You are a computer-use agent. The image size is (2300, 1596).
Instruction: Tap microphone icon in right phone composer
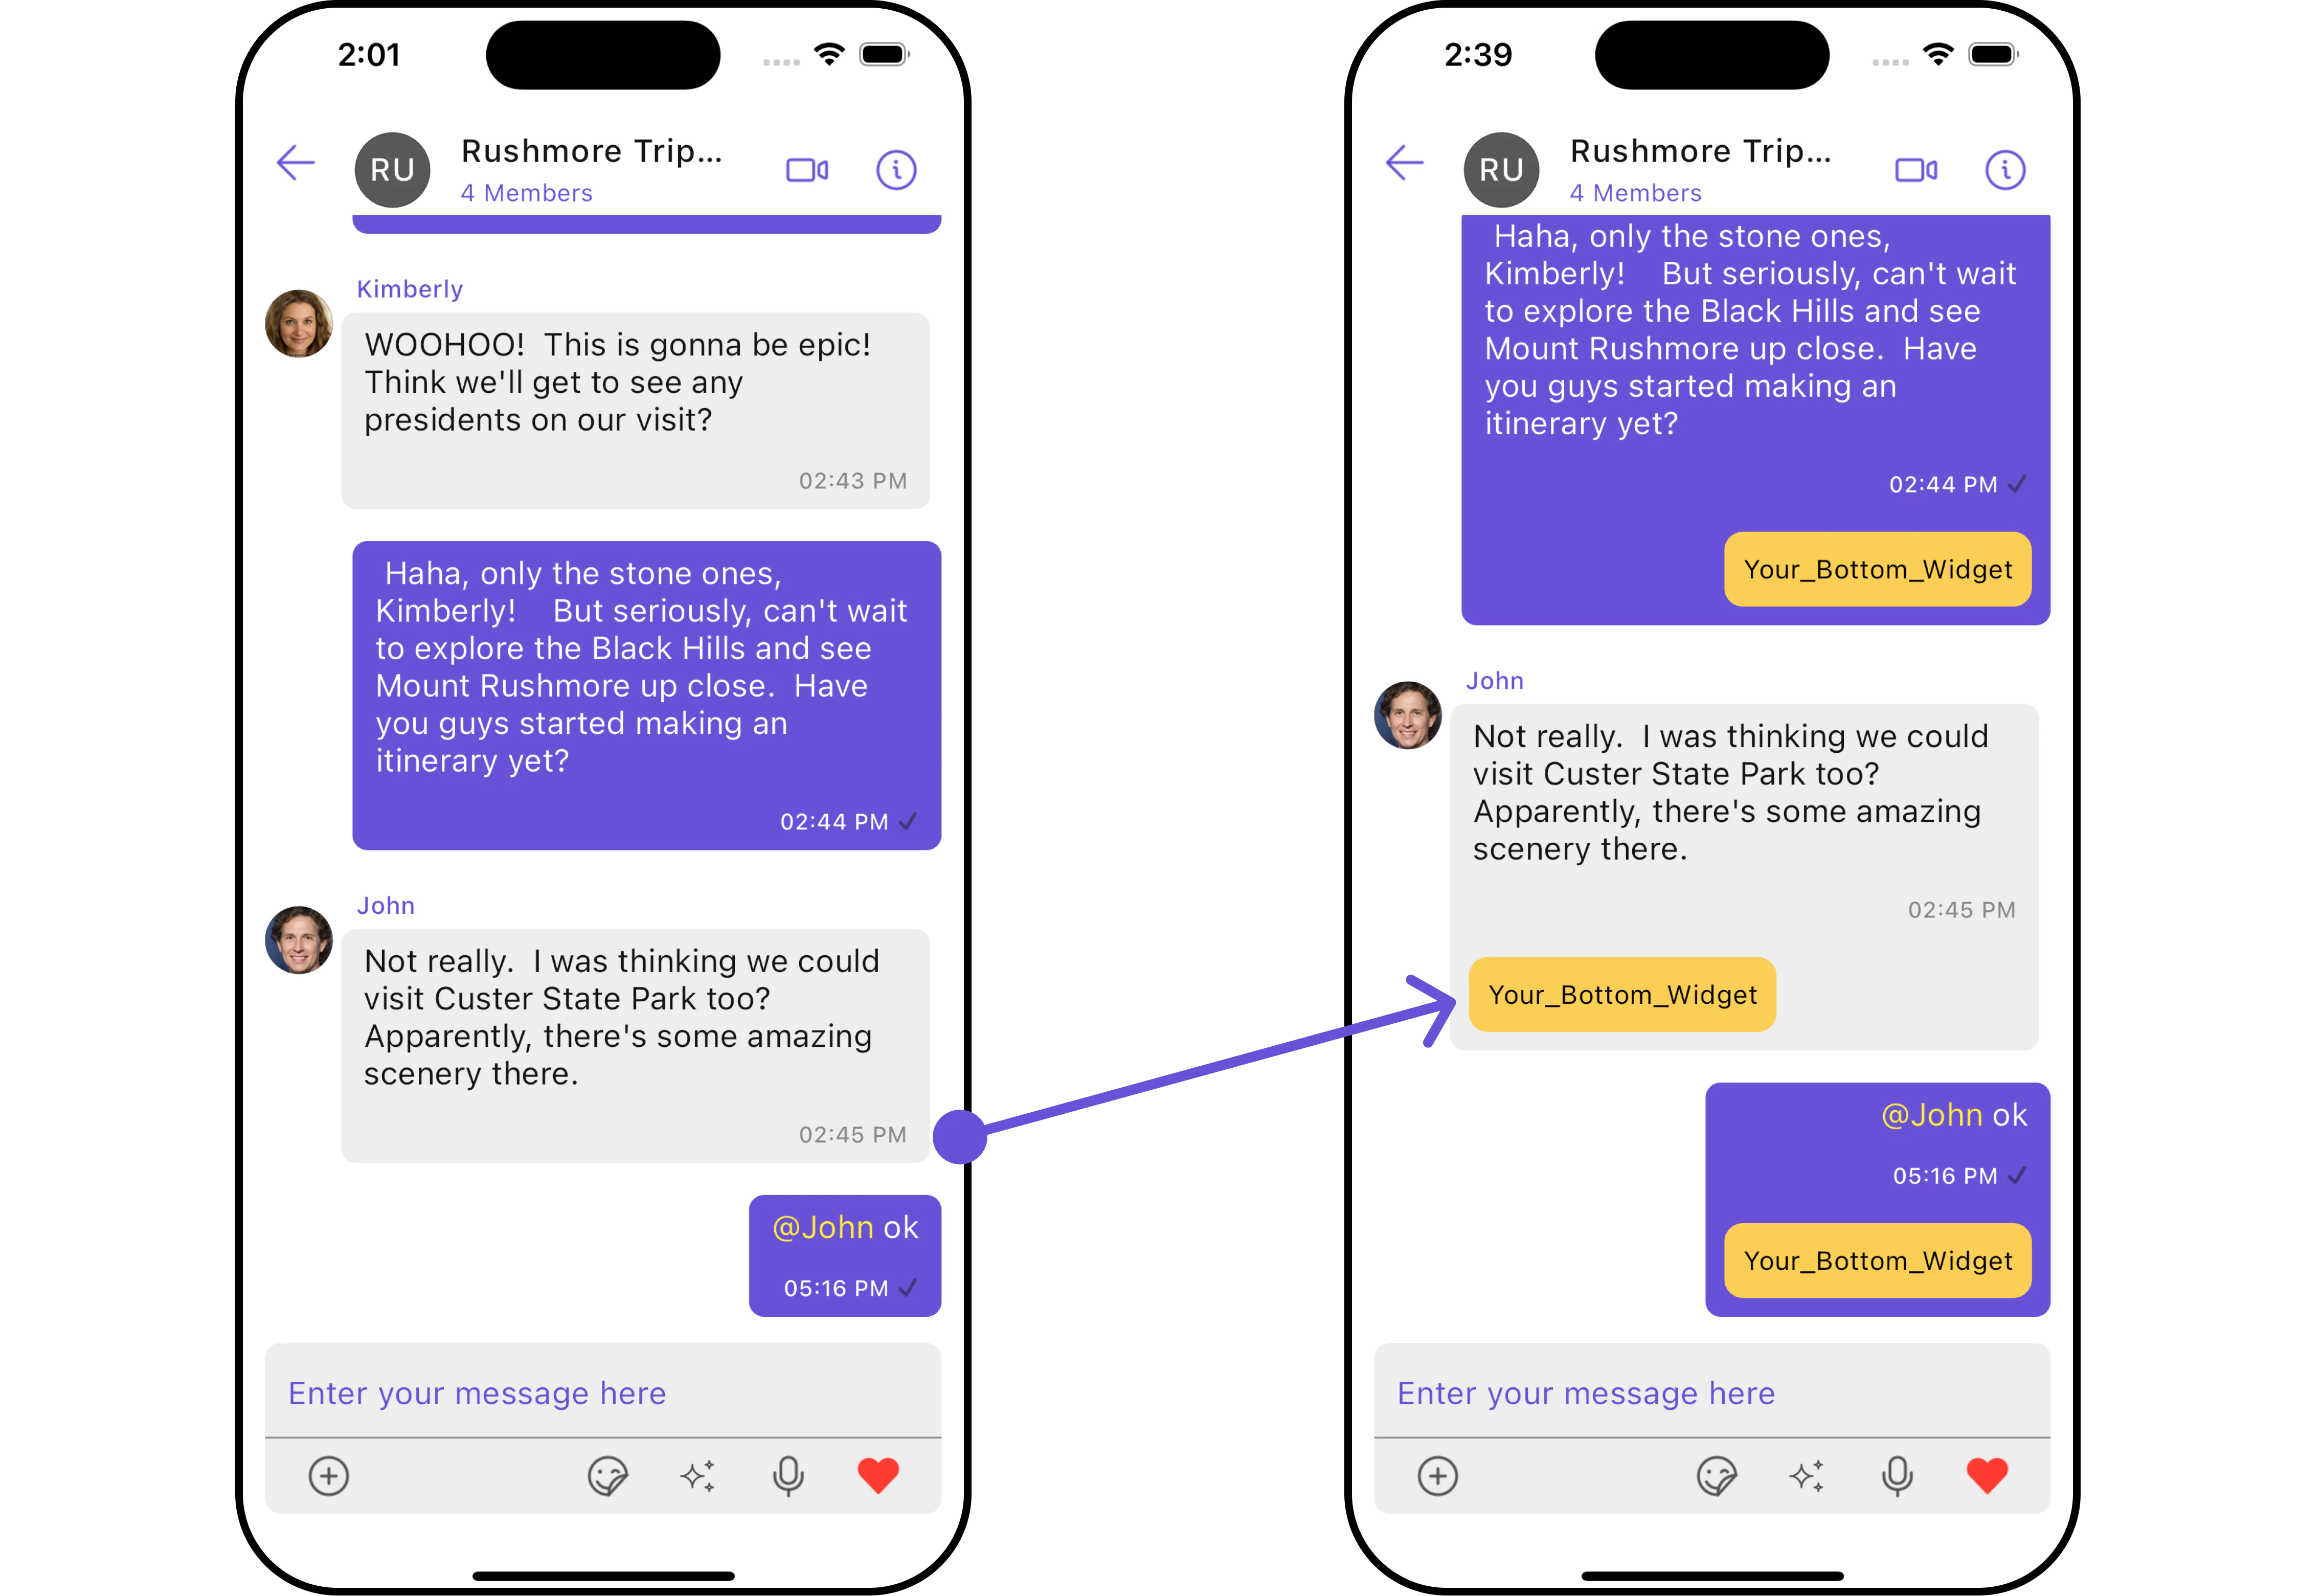tap(1897, 1476)
